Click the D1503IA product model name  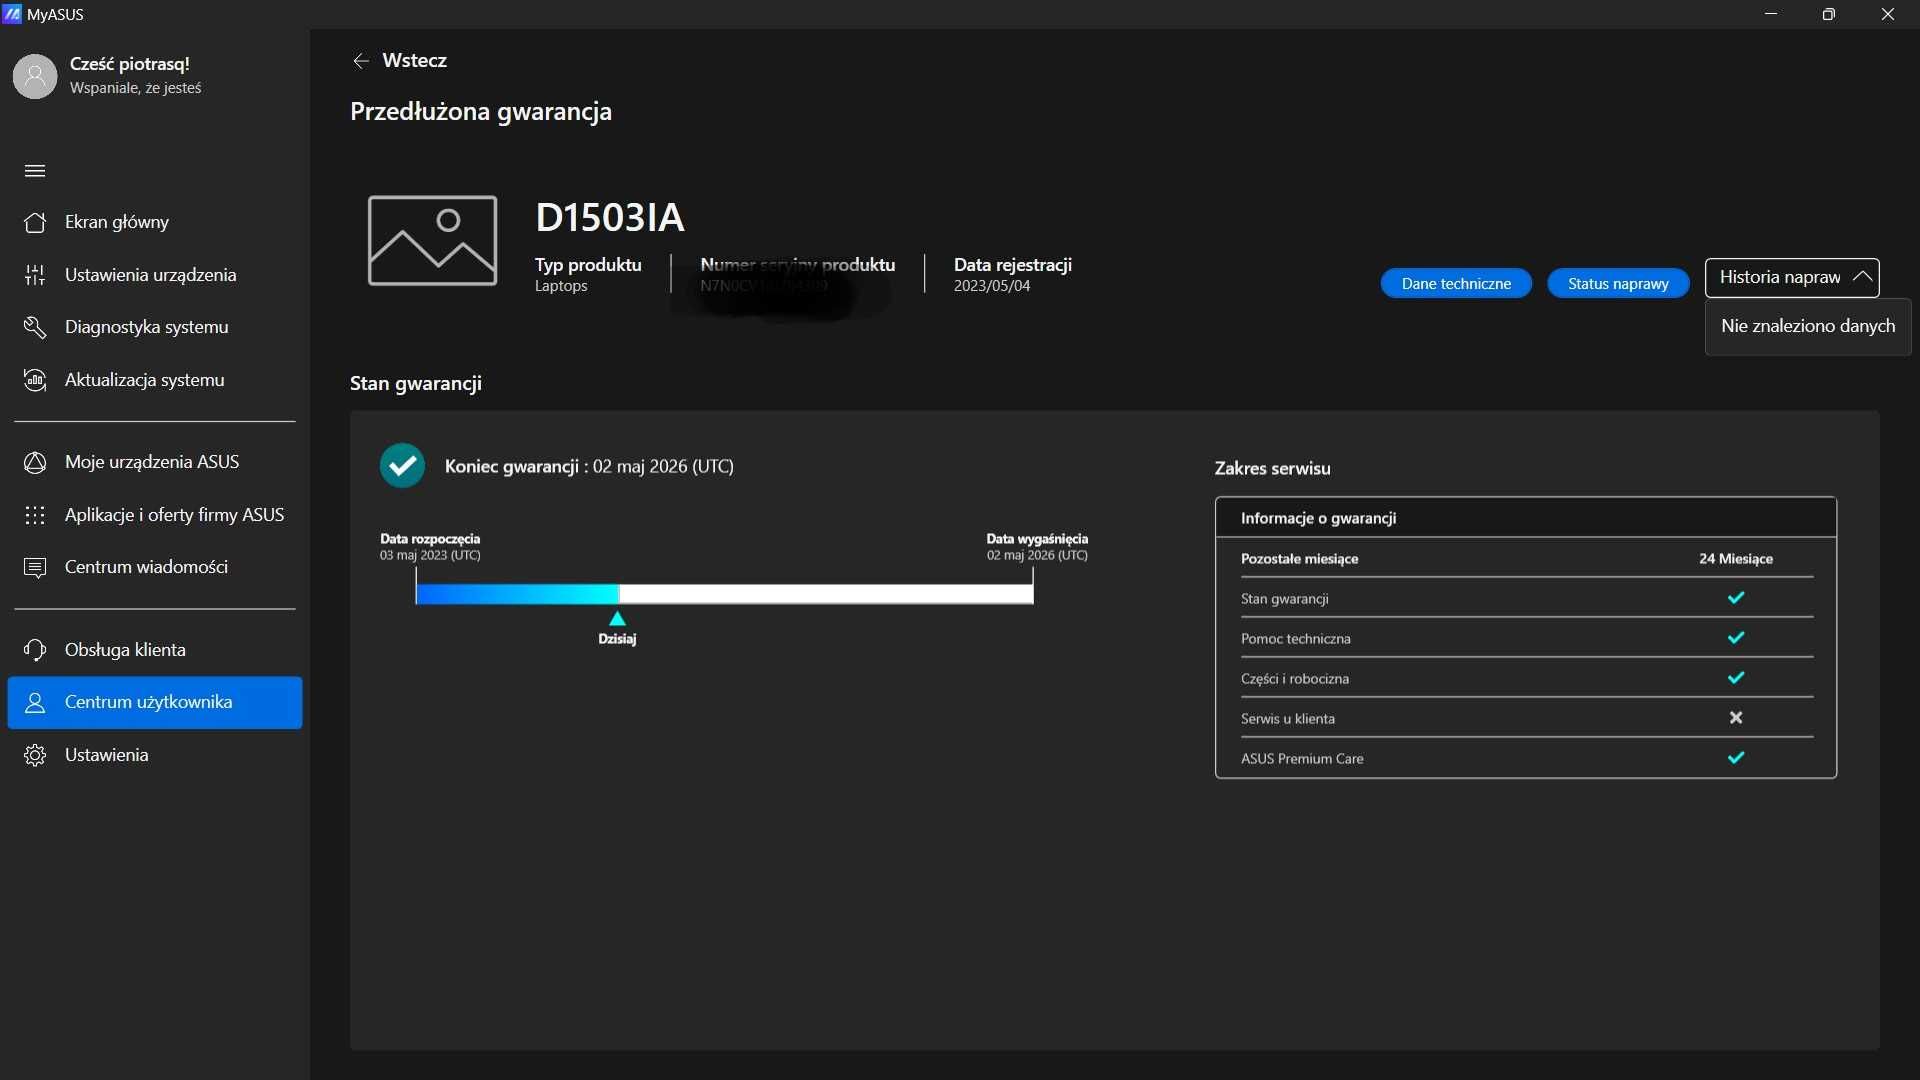point(609,217)
